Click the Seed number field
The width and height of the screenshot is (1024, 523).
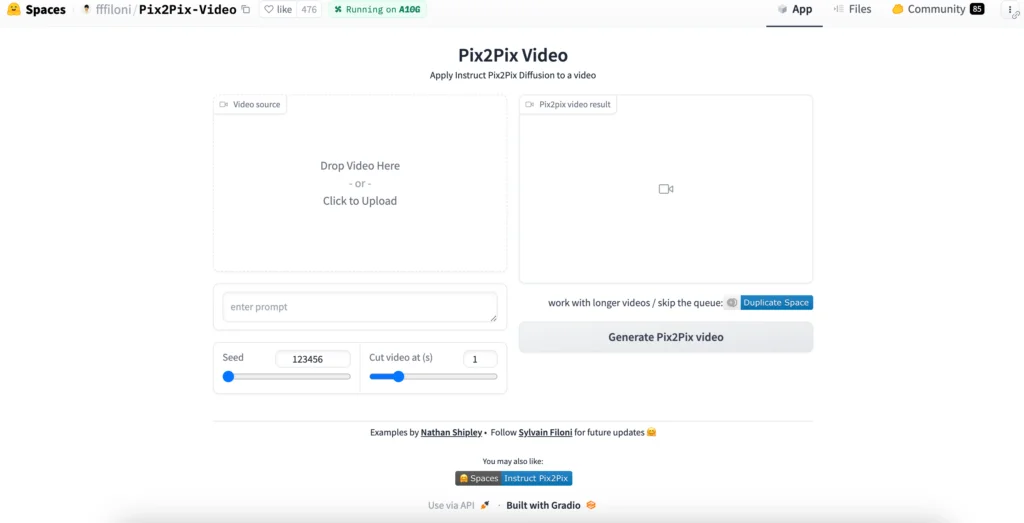(313, 359)
